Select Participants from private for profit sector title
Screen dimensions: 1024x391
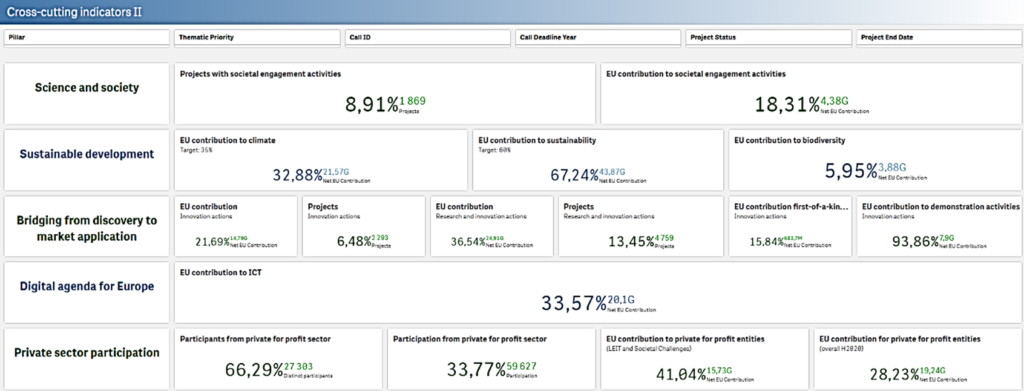(255, 339)
